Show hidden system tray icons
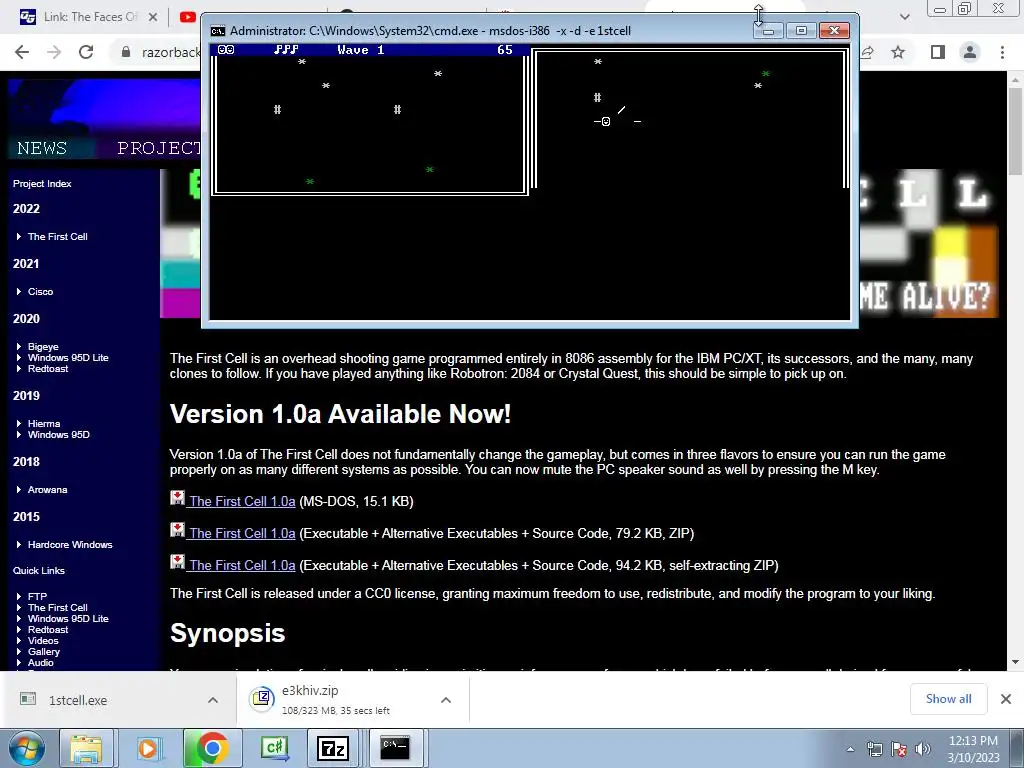This screenshot has height=768, width=1024. [850, 749]
